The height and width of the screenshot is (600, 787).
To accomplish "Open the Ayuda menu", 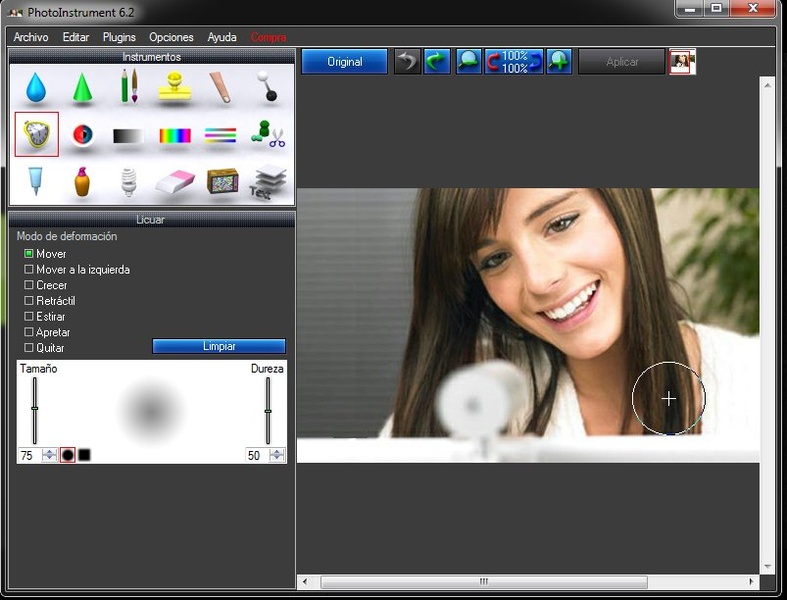I will pos(222,37).
